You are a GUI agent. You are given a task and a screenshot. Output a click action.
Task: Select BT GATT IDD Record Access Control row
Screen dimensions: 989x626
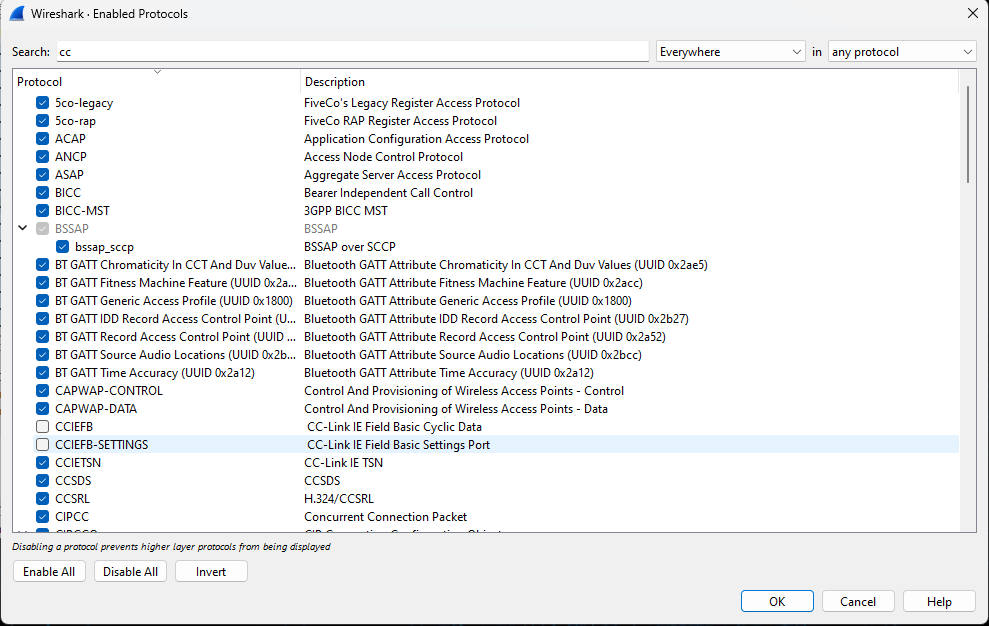click(x=495, y=319)
